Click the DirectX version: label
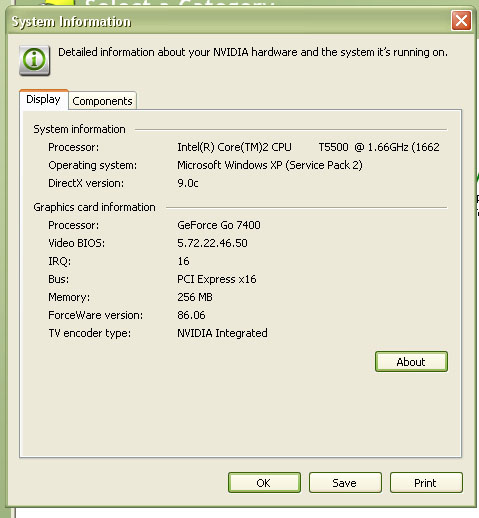Viewport: 479px width, 518px height. [86, 183]
